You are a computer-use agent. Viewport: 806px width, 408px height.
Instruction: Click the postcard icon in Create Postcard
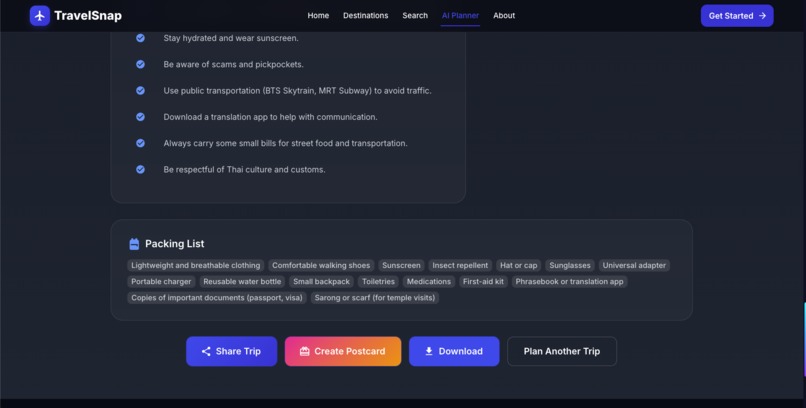pos(305,351)
